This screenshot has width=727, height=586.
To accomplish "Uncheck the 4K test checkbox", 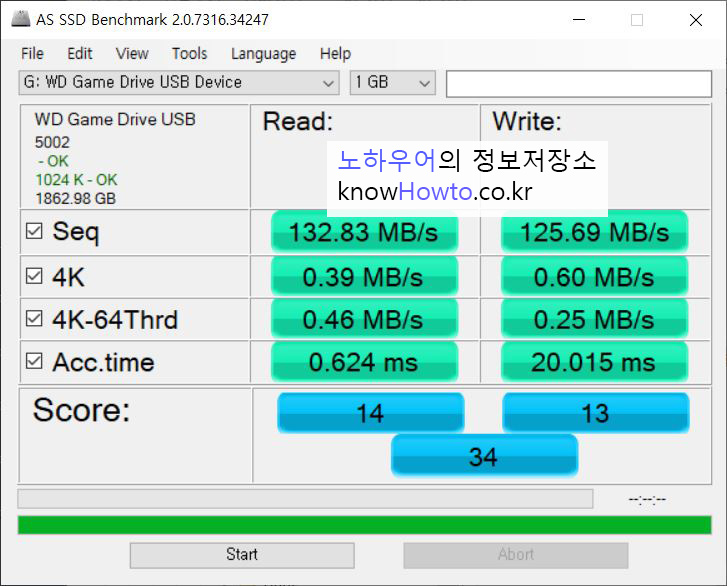I will coord(34,276).
